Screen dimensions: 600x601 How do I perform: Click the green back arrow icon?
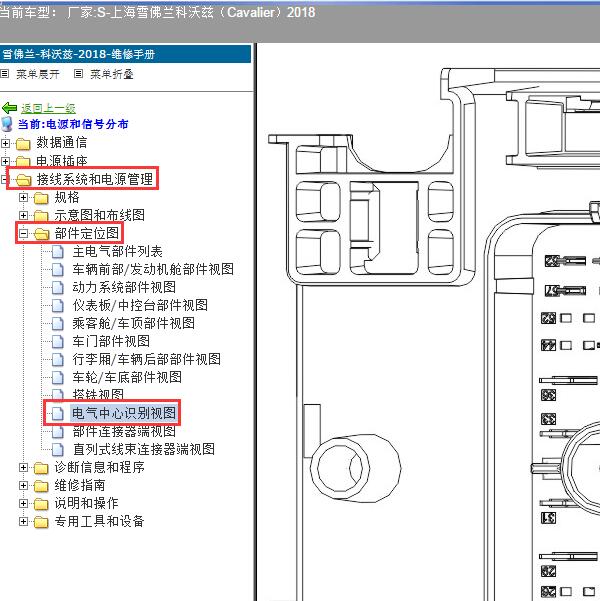tap(10, 108)
